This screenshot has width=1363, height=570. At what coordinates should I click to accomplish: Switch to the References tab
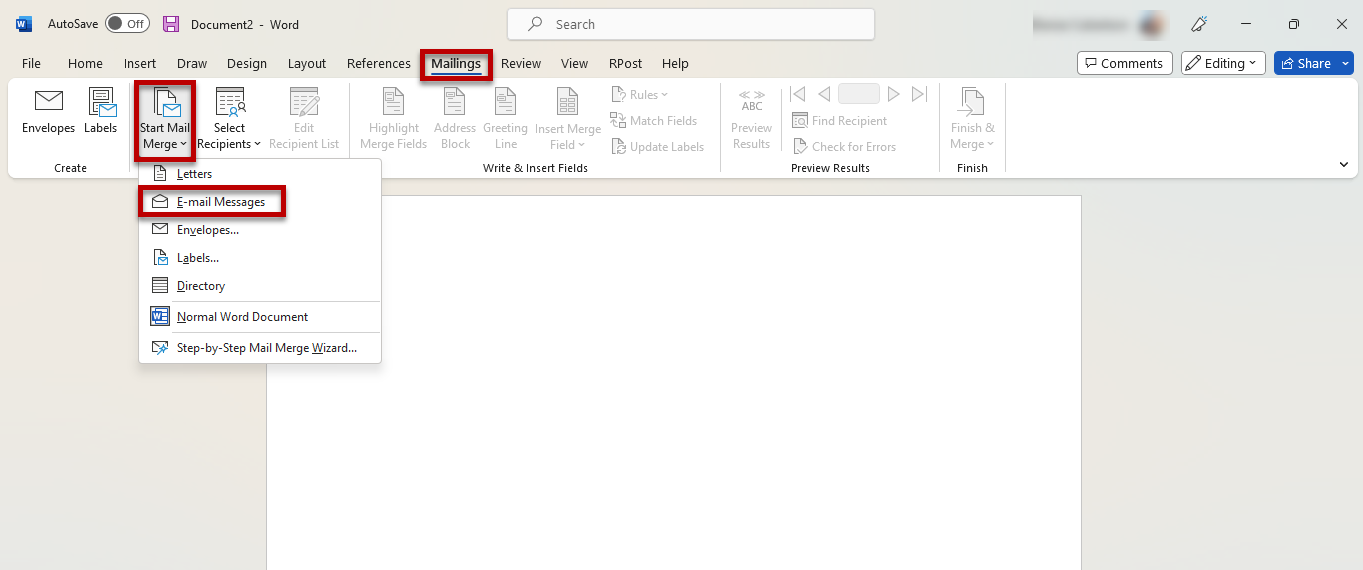click(378, 63)
